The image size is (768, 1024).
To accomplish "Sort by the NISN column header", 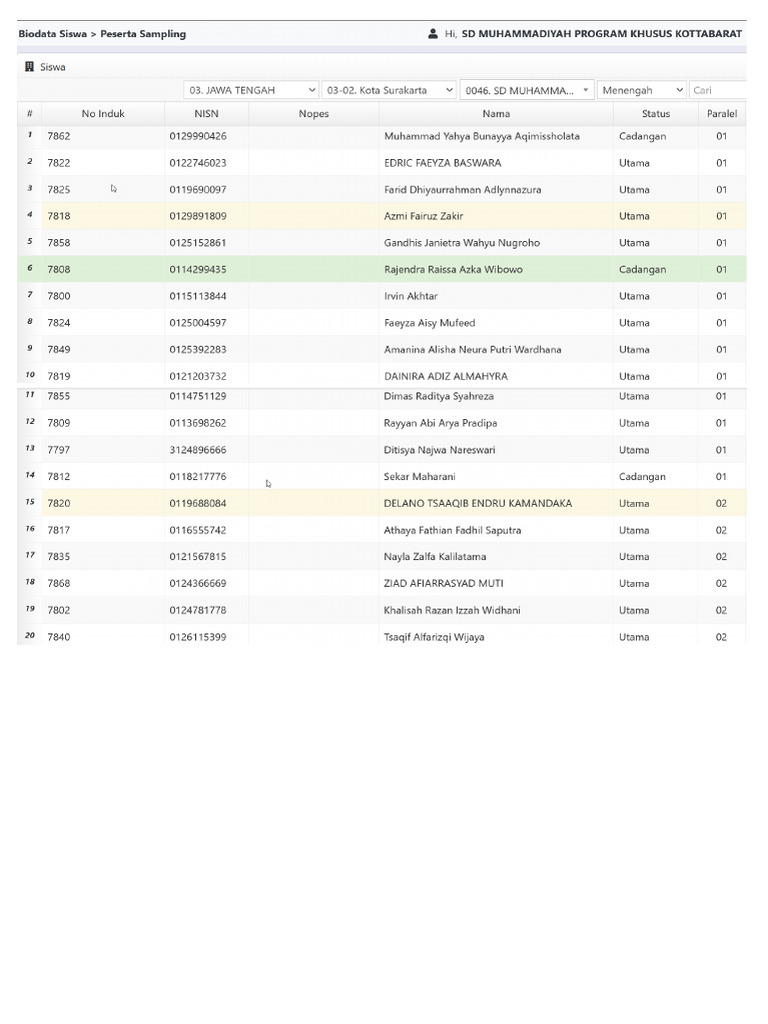I will click(206, 114).
